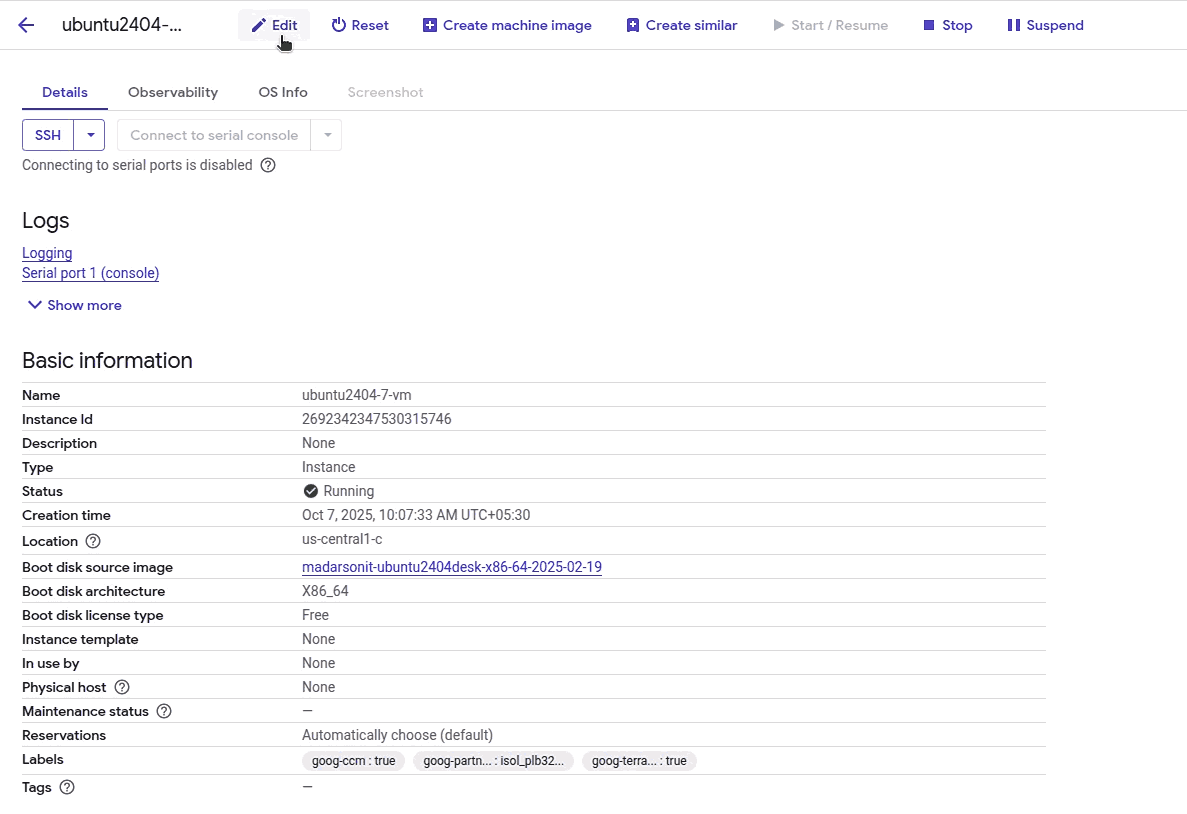Click the Tags help icon

coord(67,787)
